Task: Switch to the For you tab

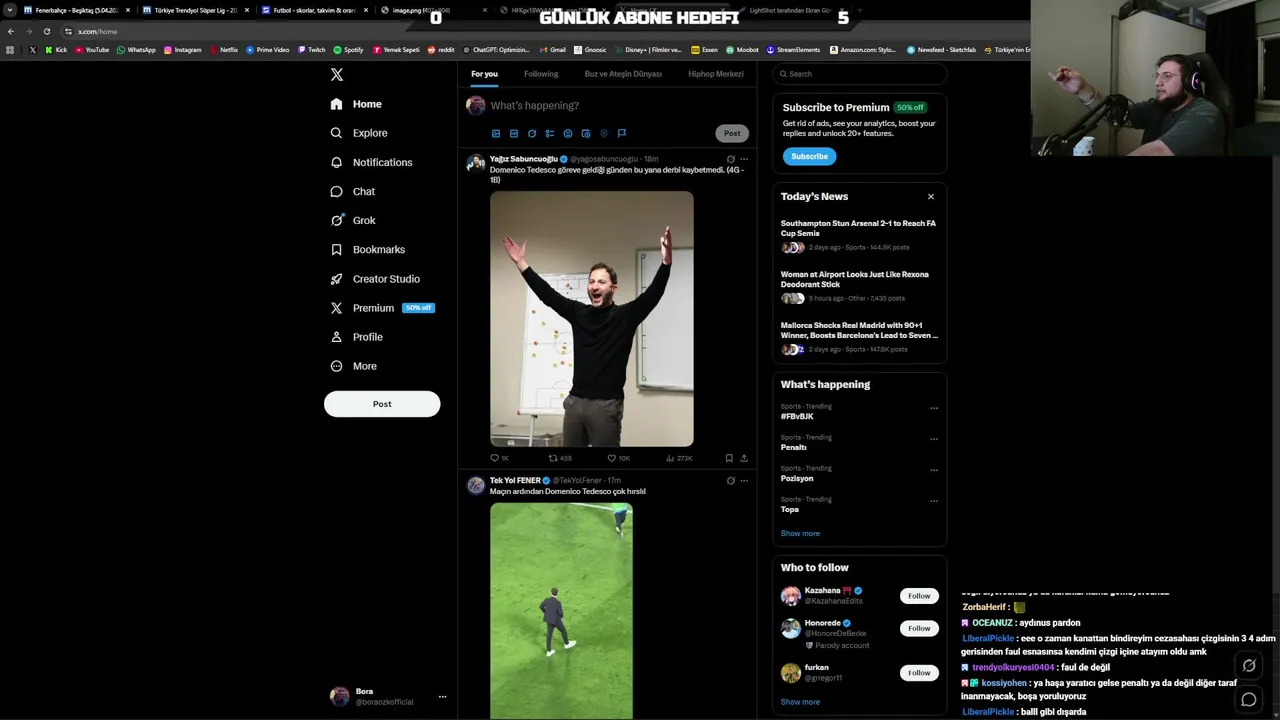Action: 484,74
